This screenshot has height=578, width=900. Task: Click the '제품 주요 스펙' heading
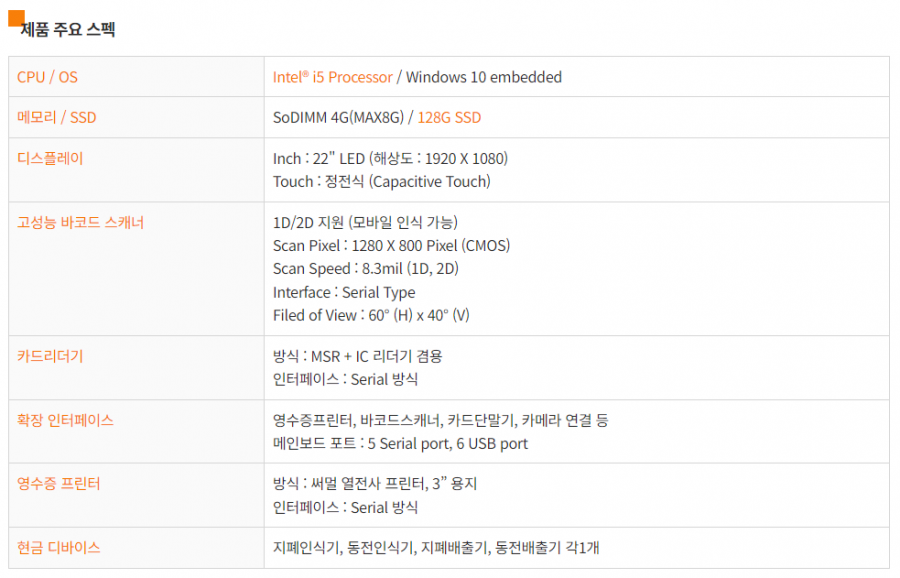pyautogui.click(x=70, y=30)
